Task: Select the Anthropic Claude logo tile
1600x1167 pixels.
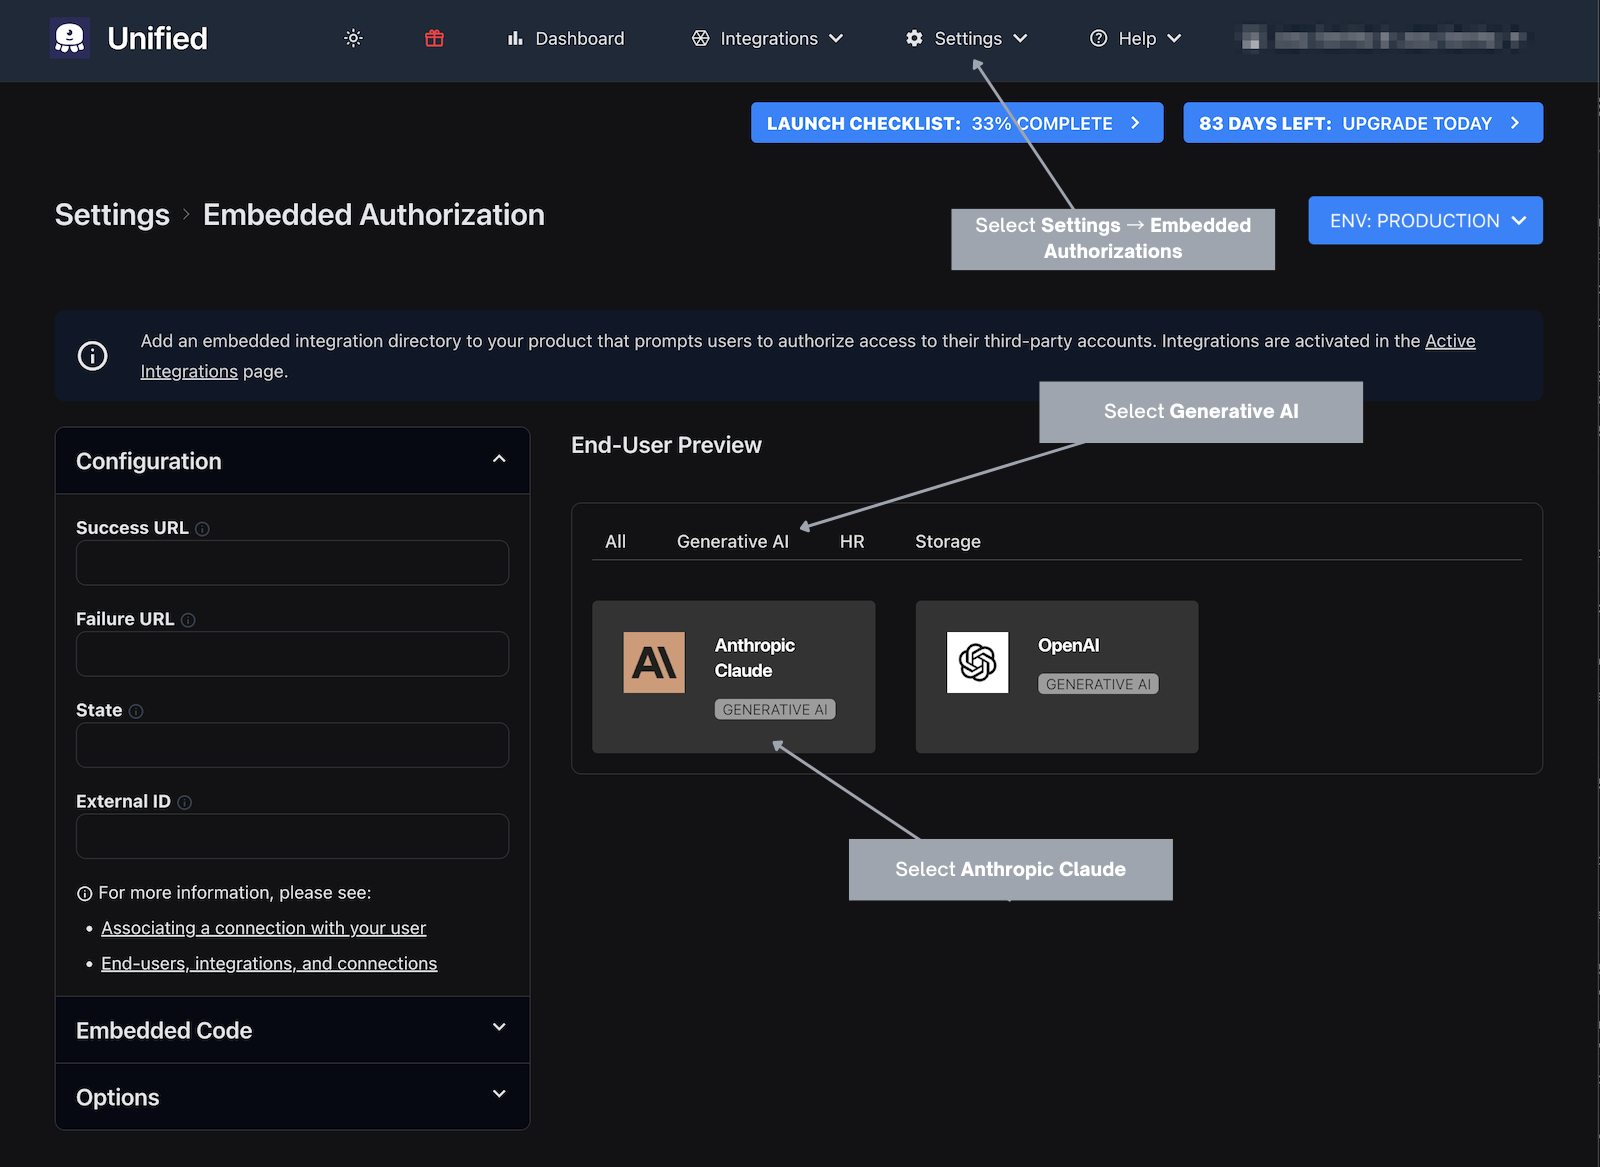Action: 654,662
